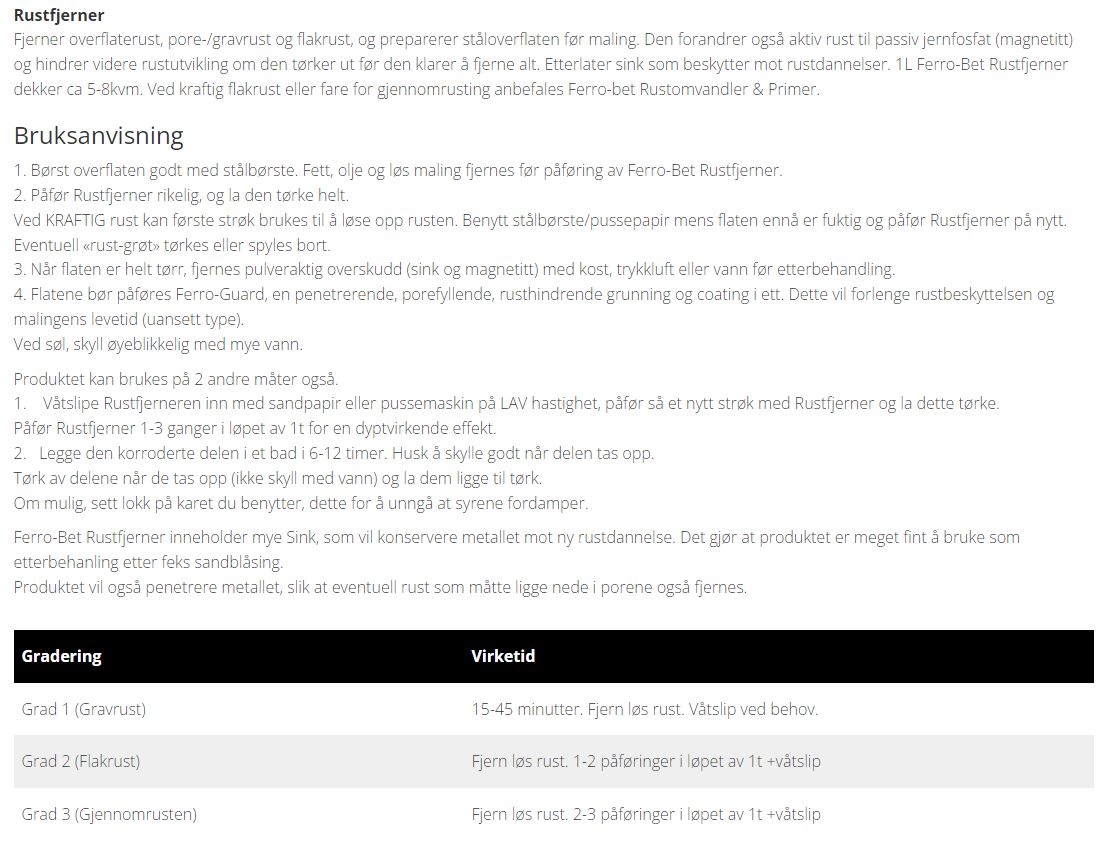The width and height of the screenshot is (1101, 842).
Task: Click the 2-3 påføringer duration cell
Action: point(646,814)
